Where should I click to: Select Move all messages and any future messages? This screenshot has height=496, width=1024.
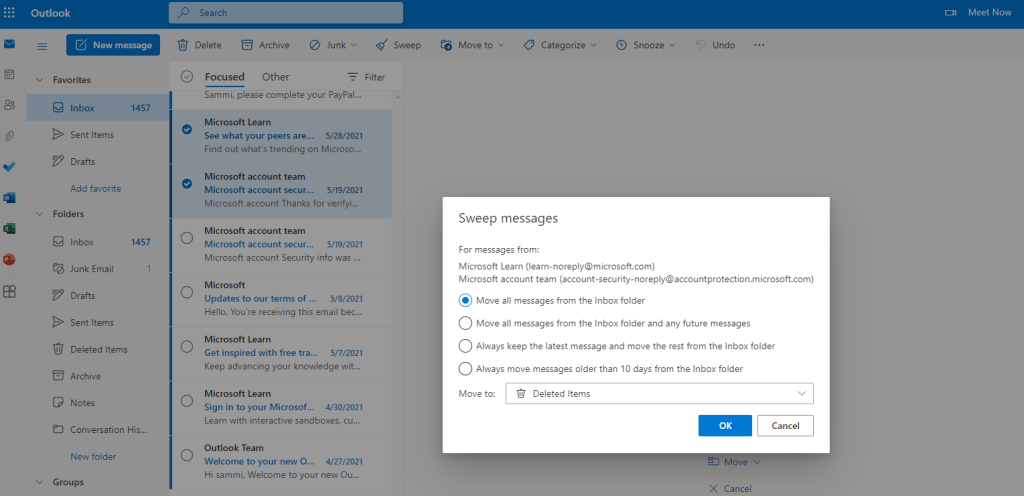click(466, 323)
